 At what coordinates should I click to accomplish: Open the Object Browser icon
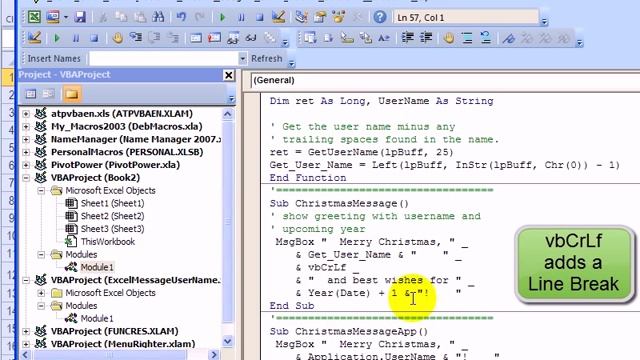point(338,17)
